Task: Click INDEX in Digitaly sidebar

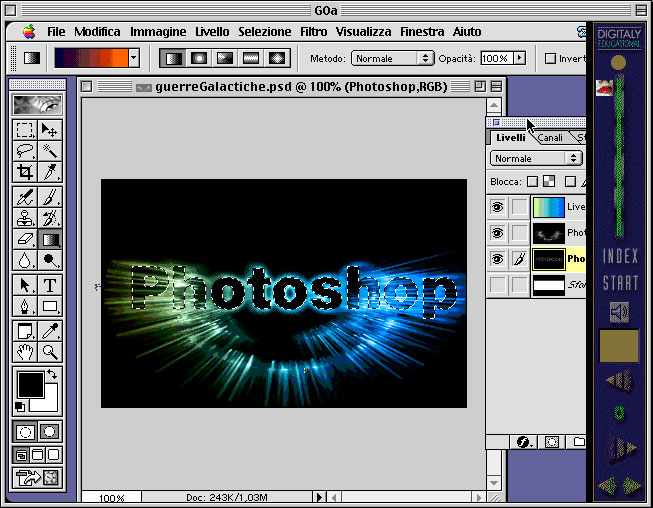Action: pos(620,256)
